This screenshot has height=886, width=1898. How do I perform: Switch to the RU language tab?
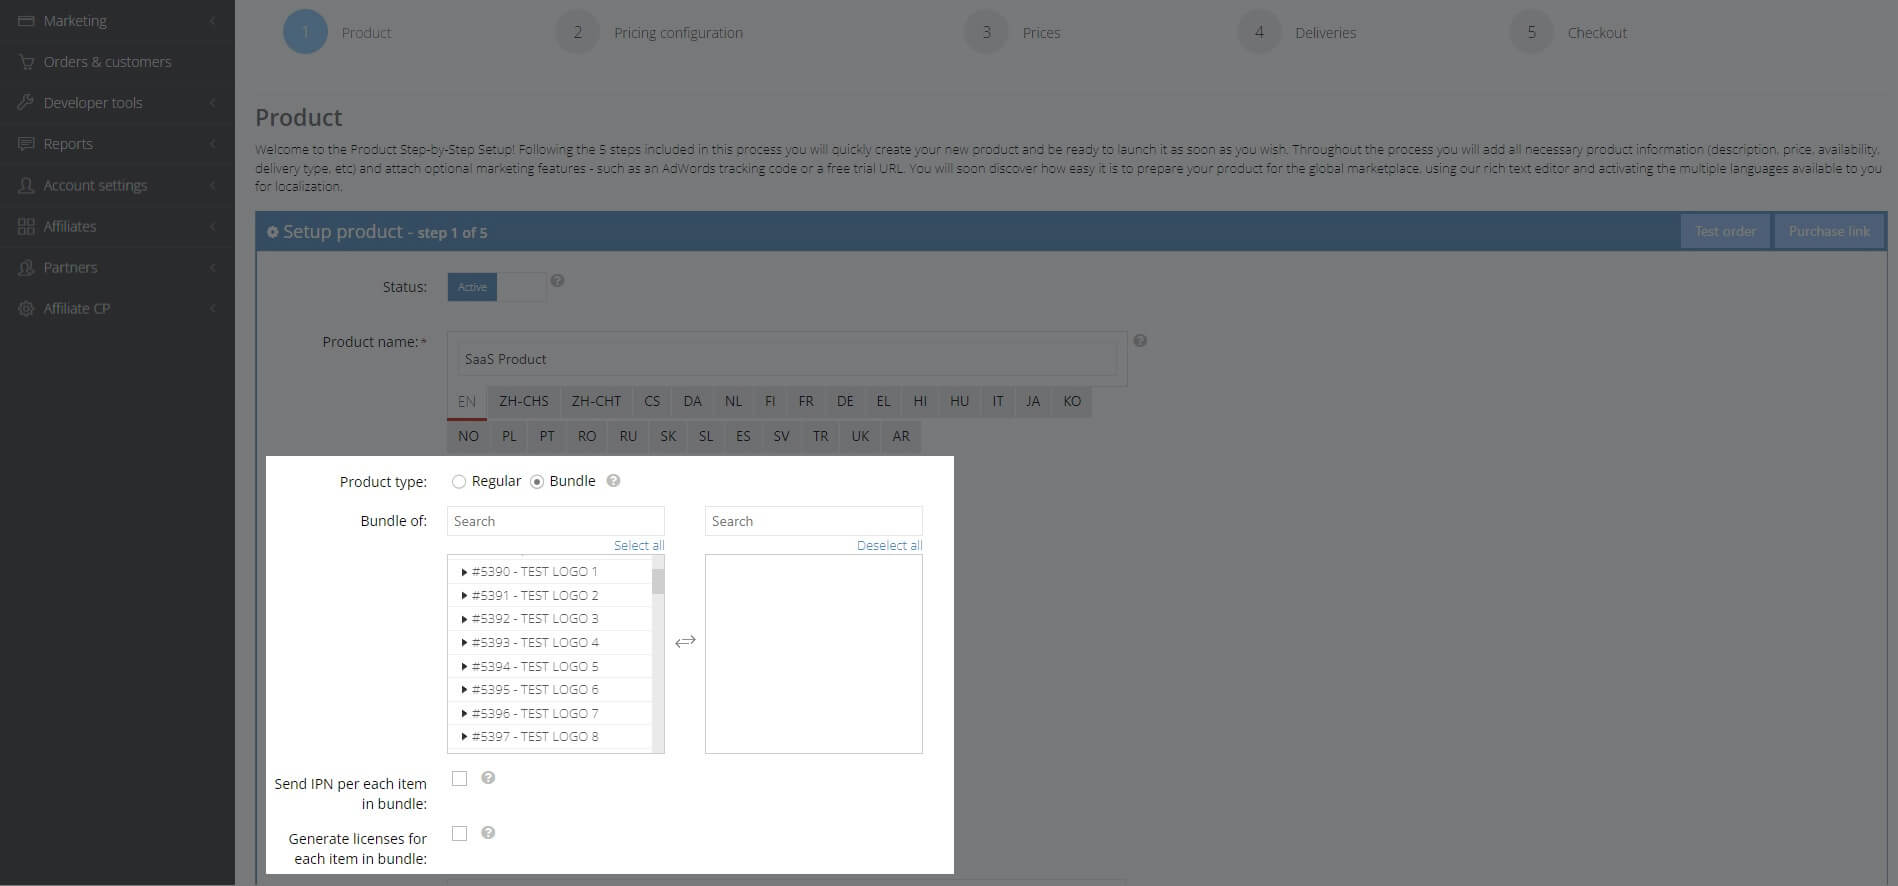[x=628, y=436]
